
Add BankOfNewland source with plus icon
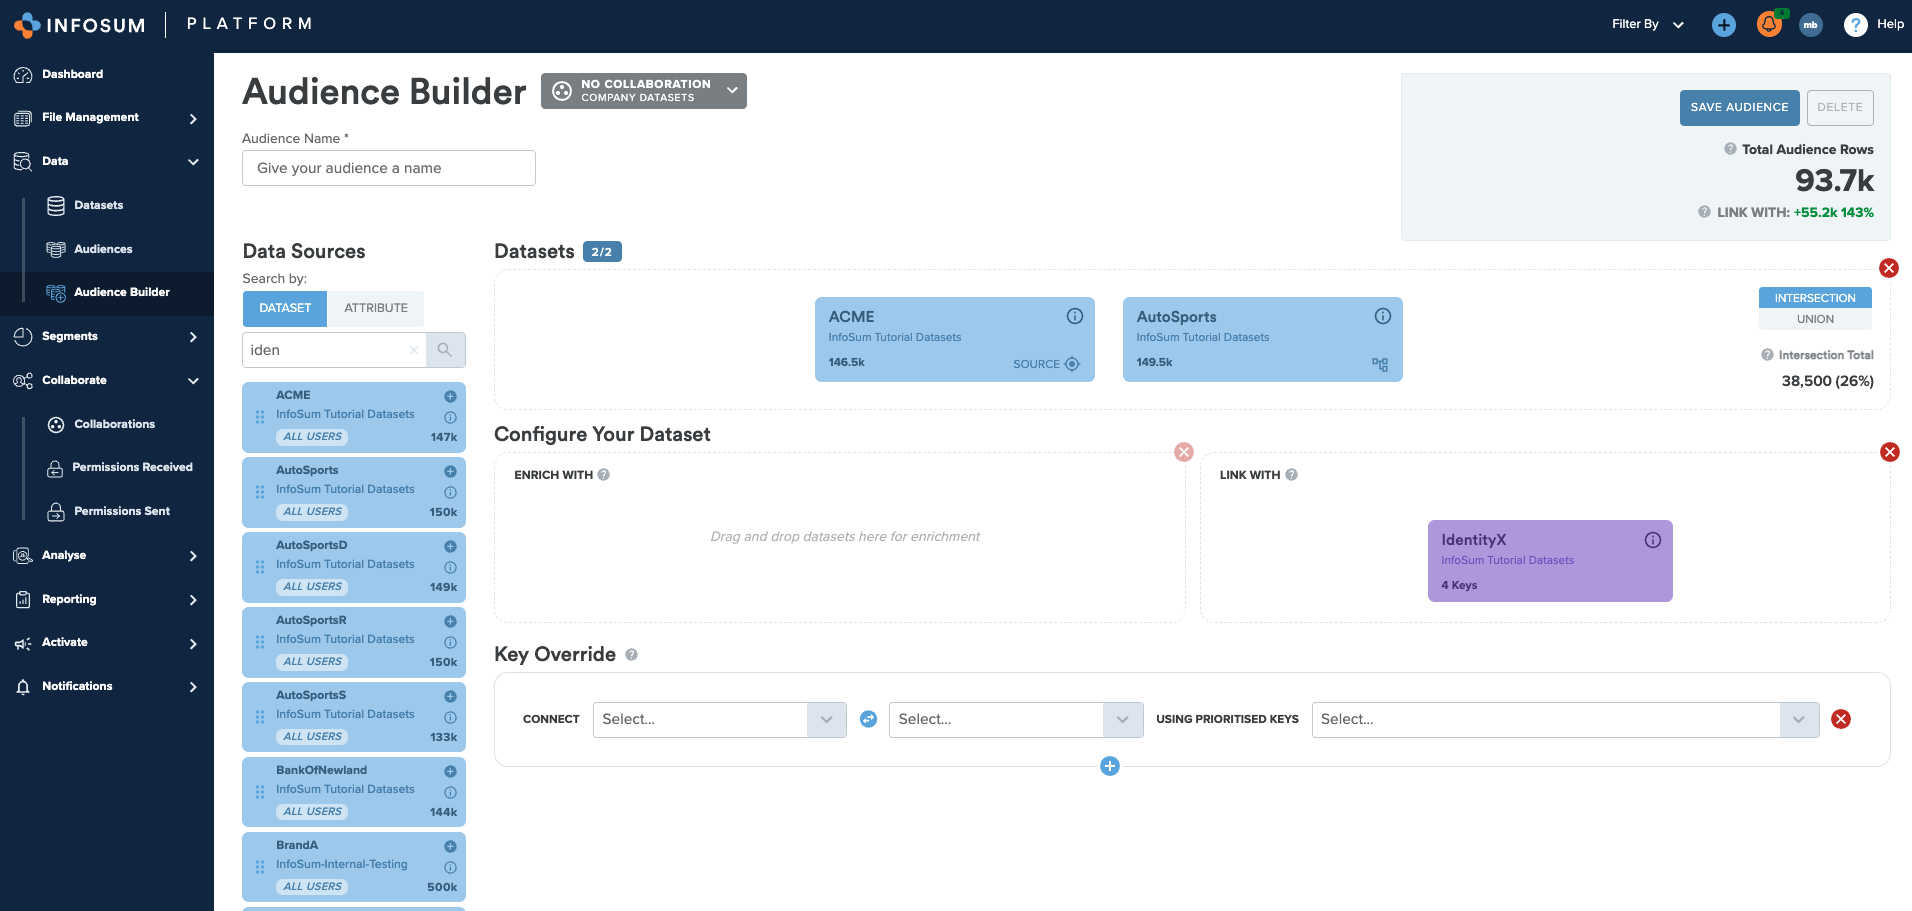point(450,771)
